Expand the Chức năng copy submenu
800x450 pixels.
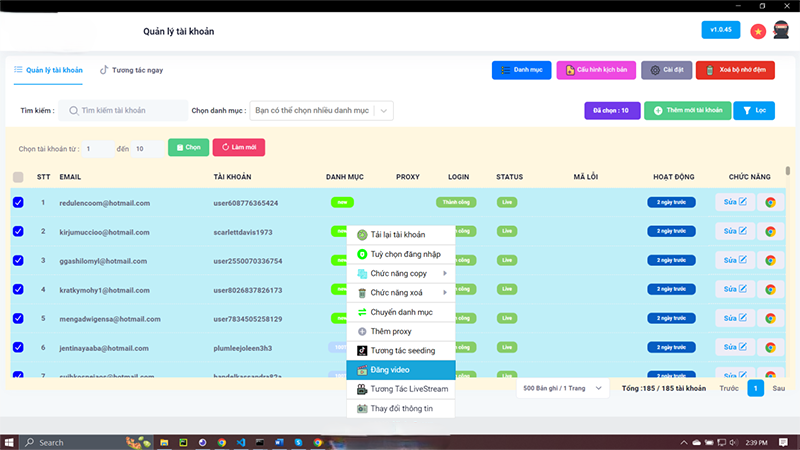tap(400, 273)
